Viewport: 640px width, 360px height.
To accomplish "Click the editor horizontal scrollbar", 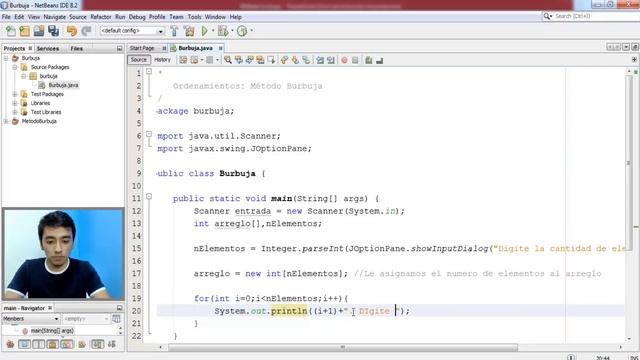I will pos(343,347).
